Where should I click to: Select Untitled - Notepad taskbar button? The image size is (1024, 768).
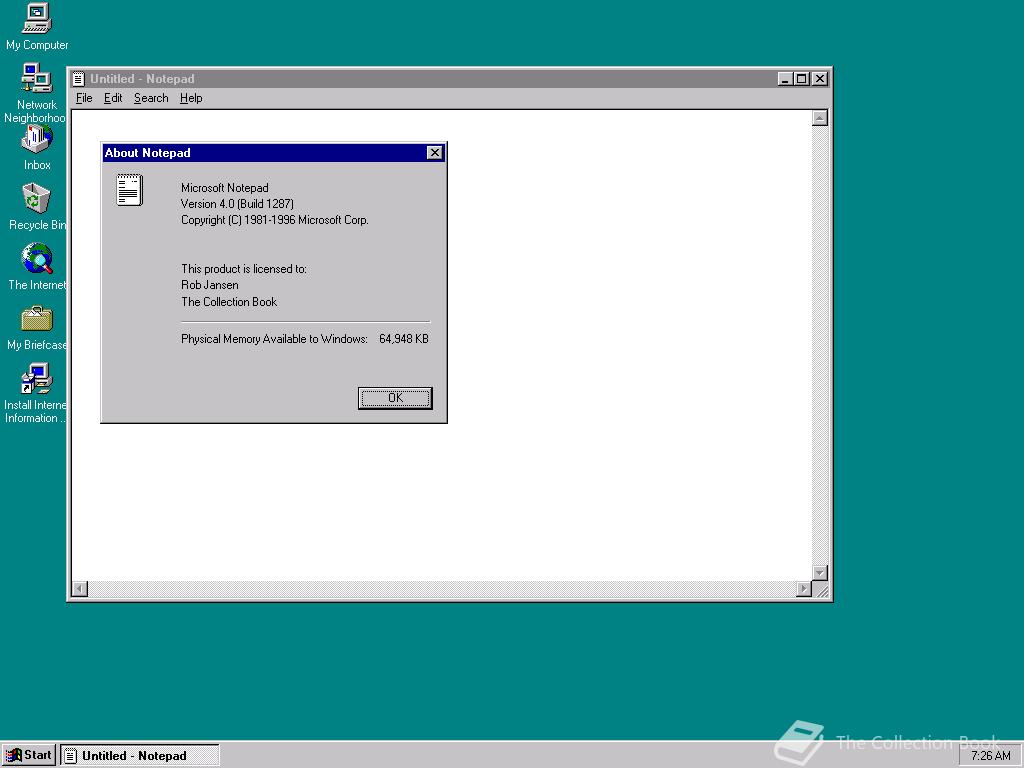coord(140,756)
